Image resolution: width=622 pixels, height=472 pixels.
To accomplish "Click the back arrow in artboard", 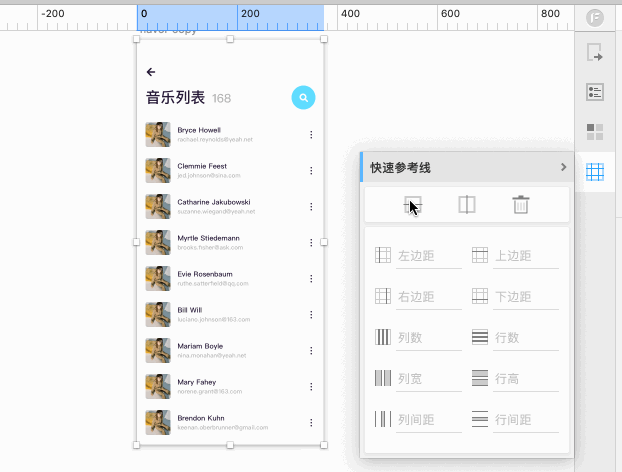I will [x=151, y=72].
